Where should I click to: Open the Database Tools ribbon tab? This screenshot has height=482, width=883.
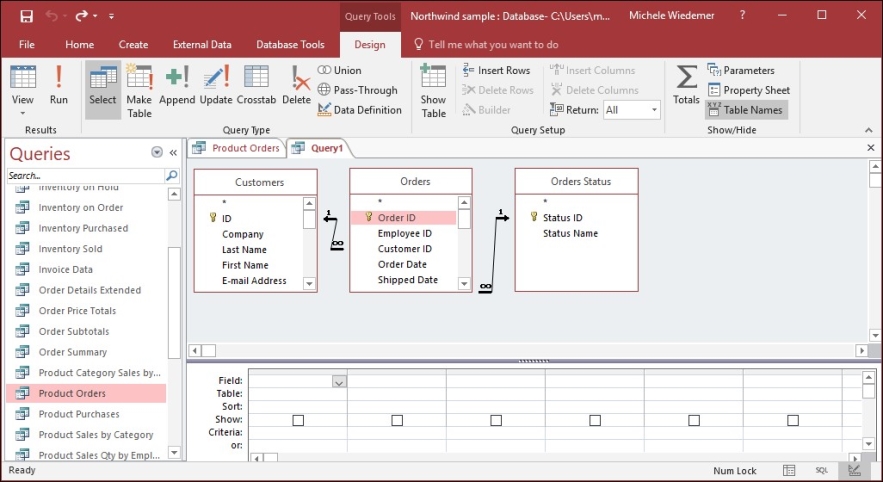(x=290, y=44)
